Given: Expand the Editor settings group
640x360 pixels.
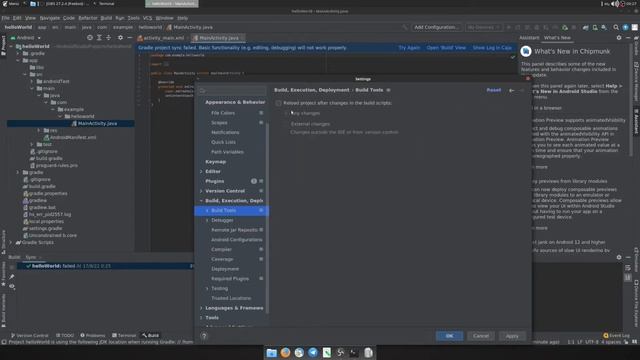Looking at the screenshot, I should pyautogui.click(x=201, y=171).
